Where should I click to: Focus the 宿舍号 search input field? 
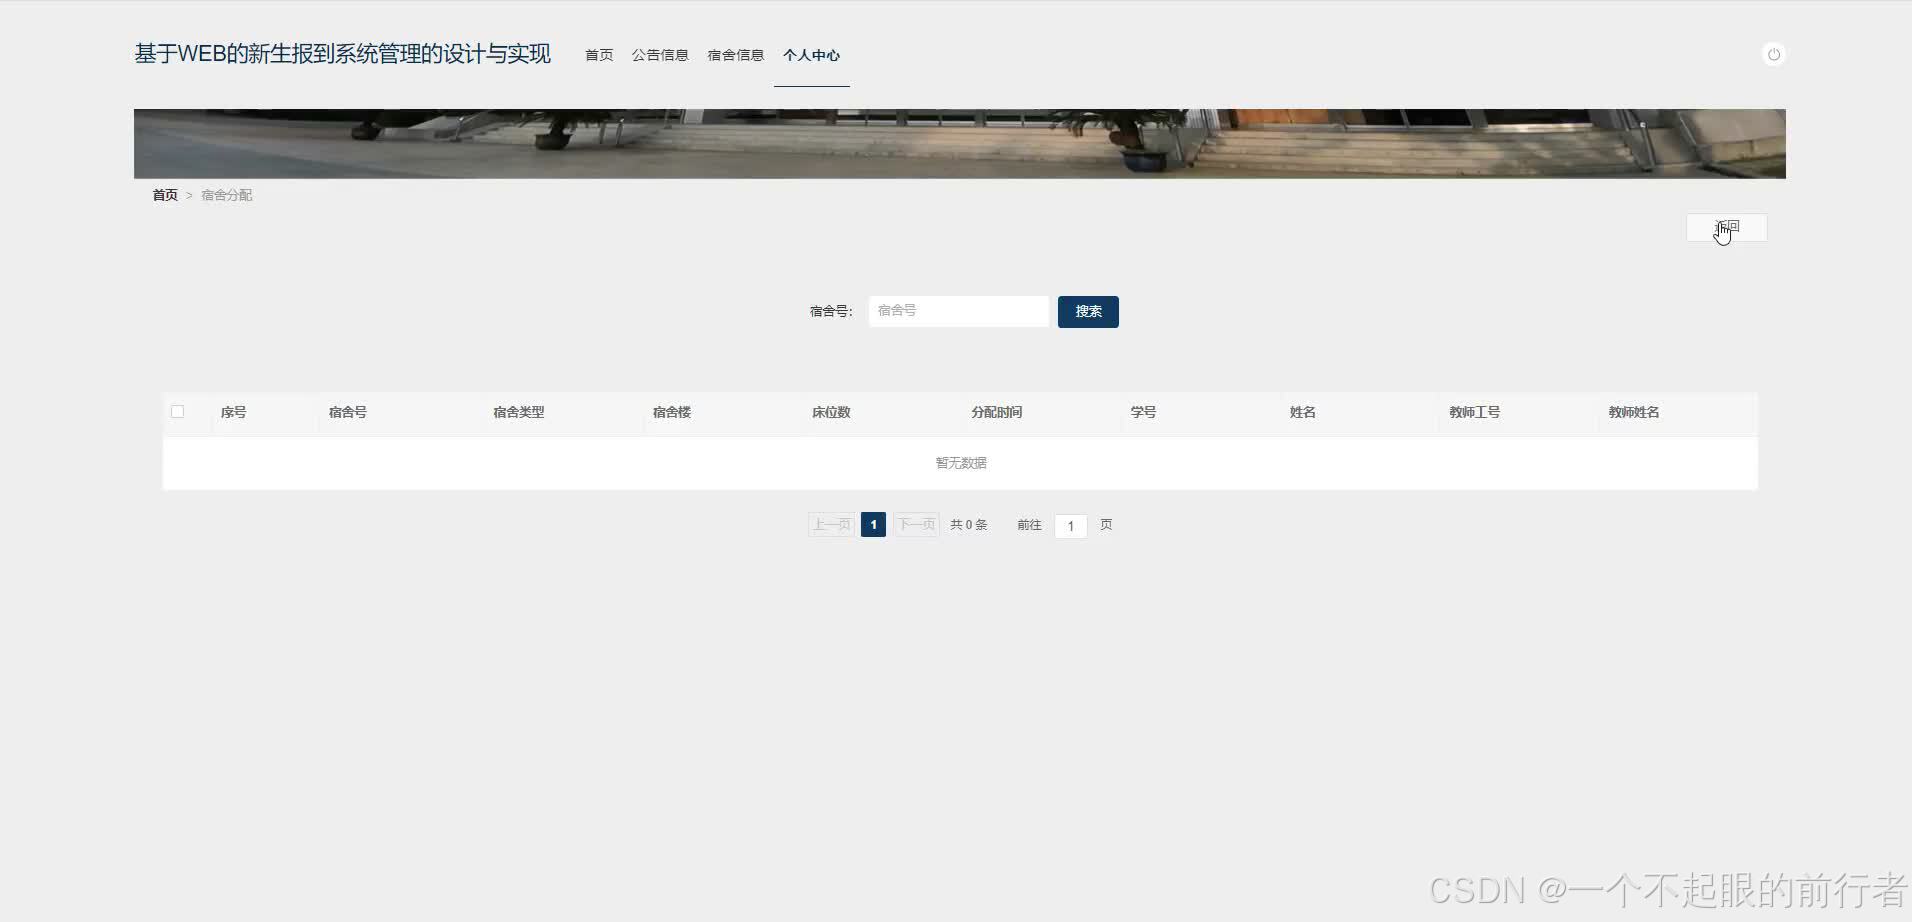[958, 311]
